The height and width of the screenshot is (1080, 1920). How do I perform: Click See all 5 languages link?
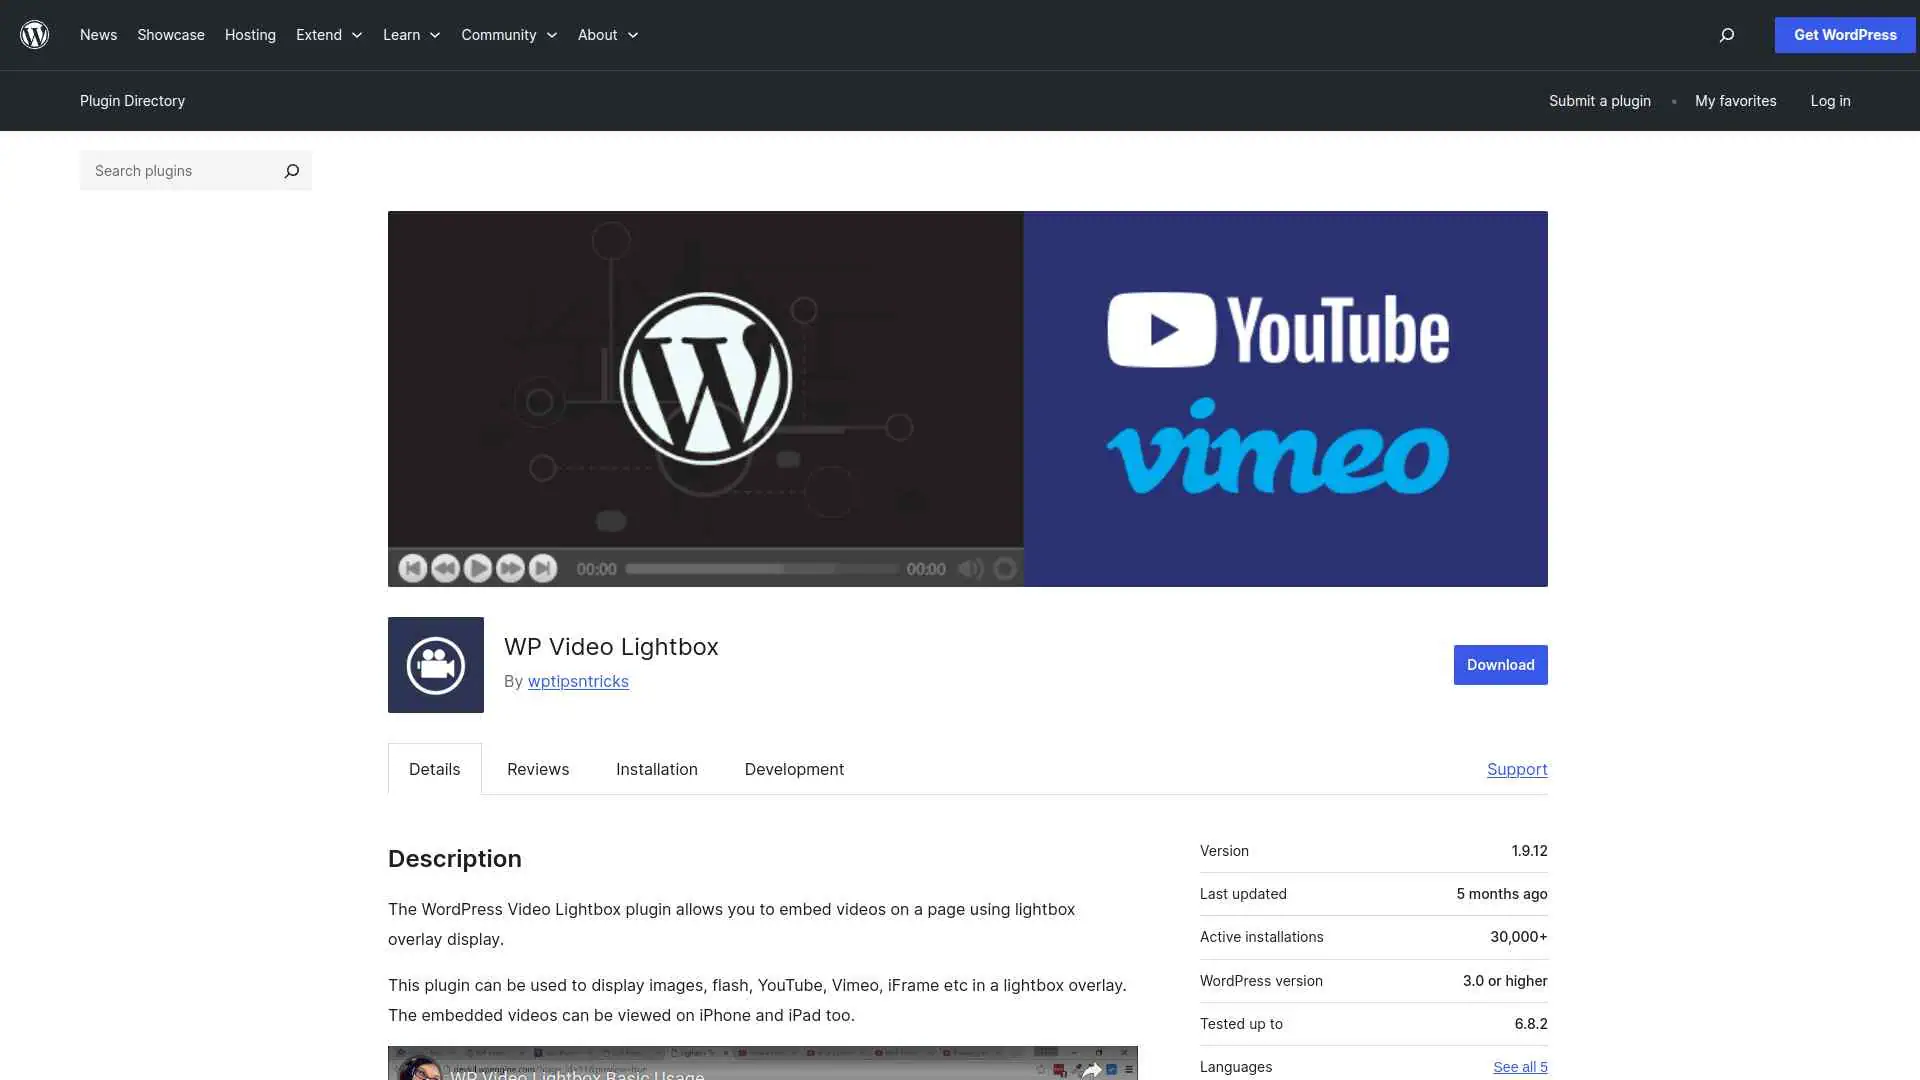tap(1520, 1066)
